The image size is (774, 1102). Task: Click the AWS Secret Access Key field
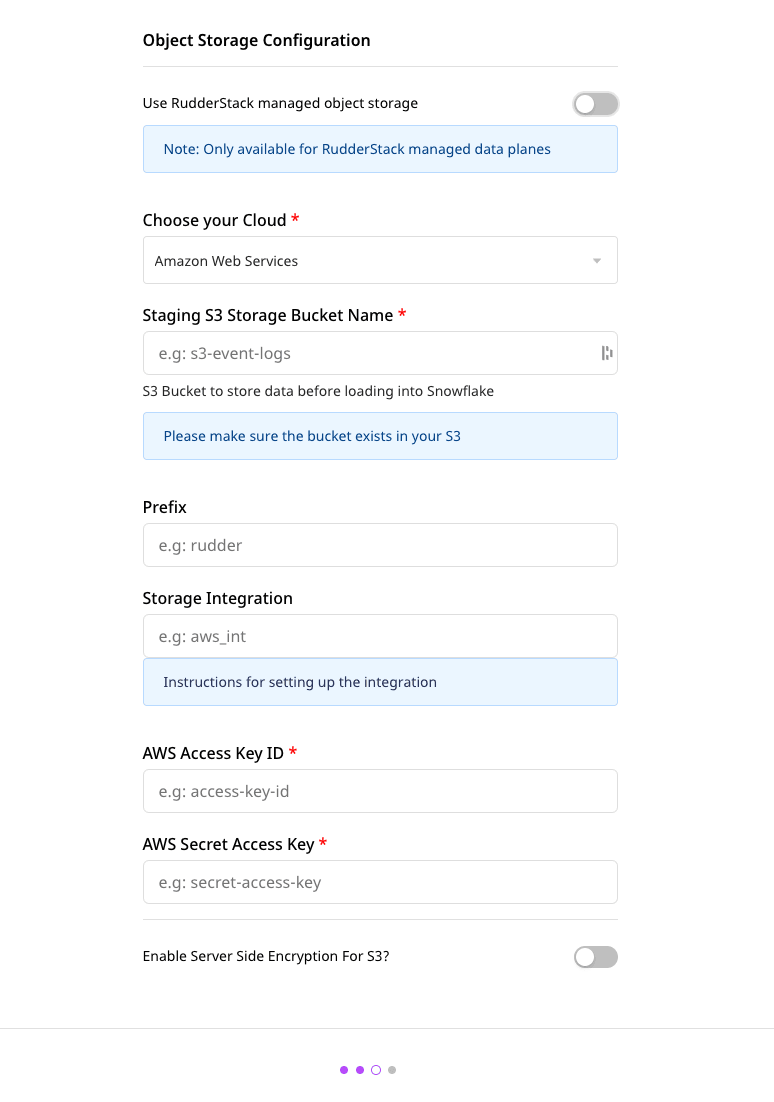pos(380,882)
